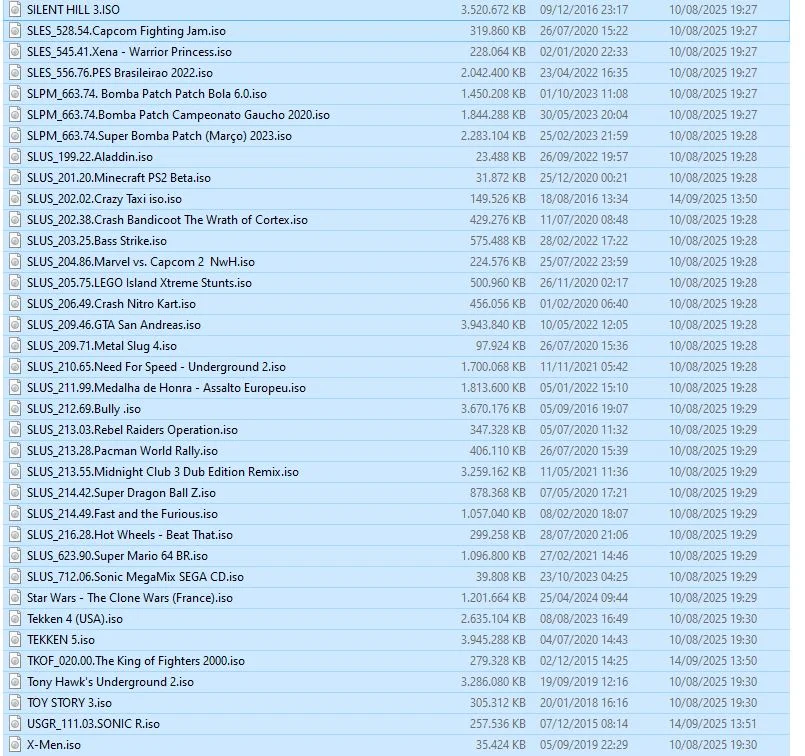Select the file icon for Aladdin.iso
The height and width of the screenshot is (756, 805).
point(14,156)
